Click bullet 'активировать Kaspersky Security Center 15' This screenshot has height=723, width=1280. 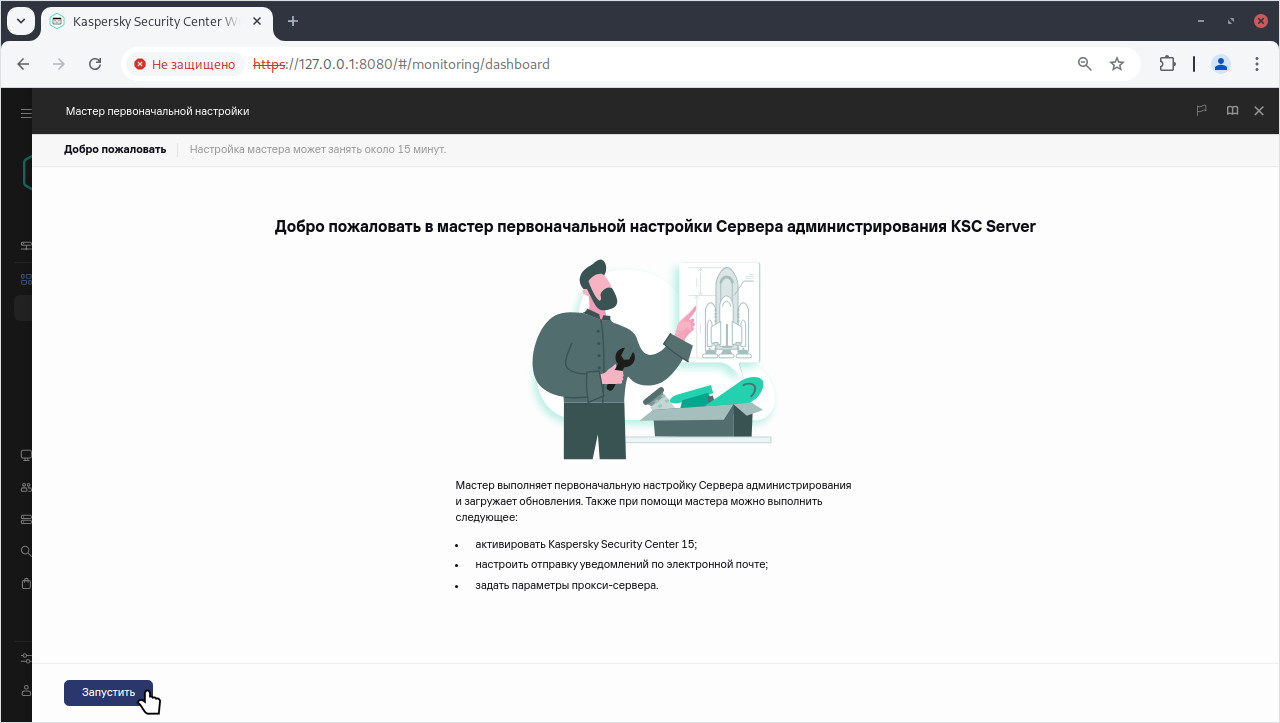586,545
